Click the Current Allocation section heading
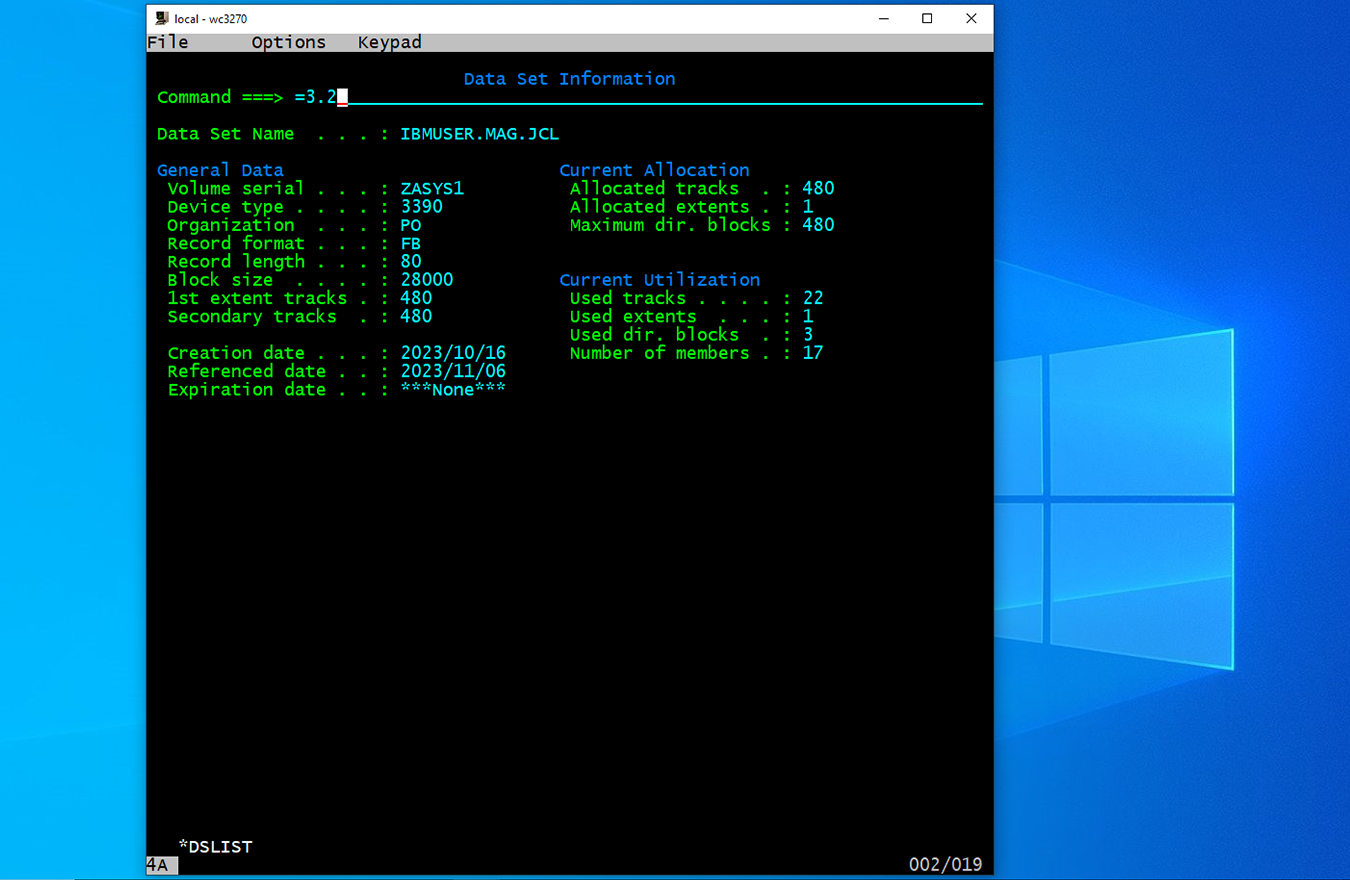The height and width of the screenshot is (880, 1350). (654, 170)
